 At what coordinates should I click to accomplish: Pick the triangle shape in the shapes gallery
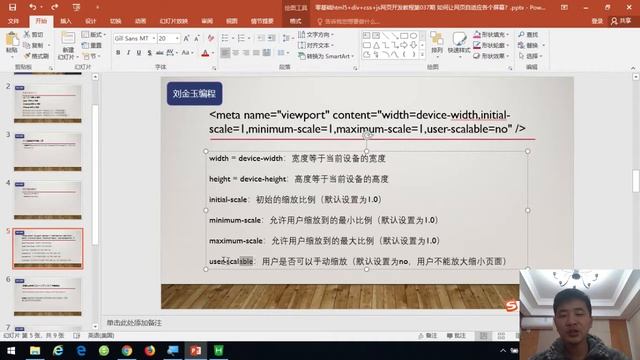[x=376, y=45]
